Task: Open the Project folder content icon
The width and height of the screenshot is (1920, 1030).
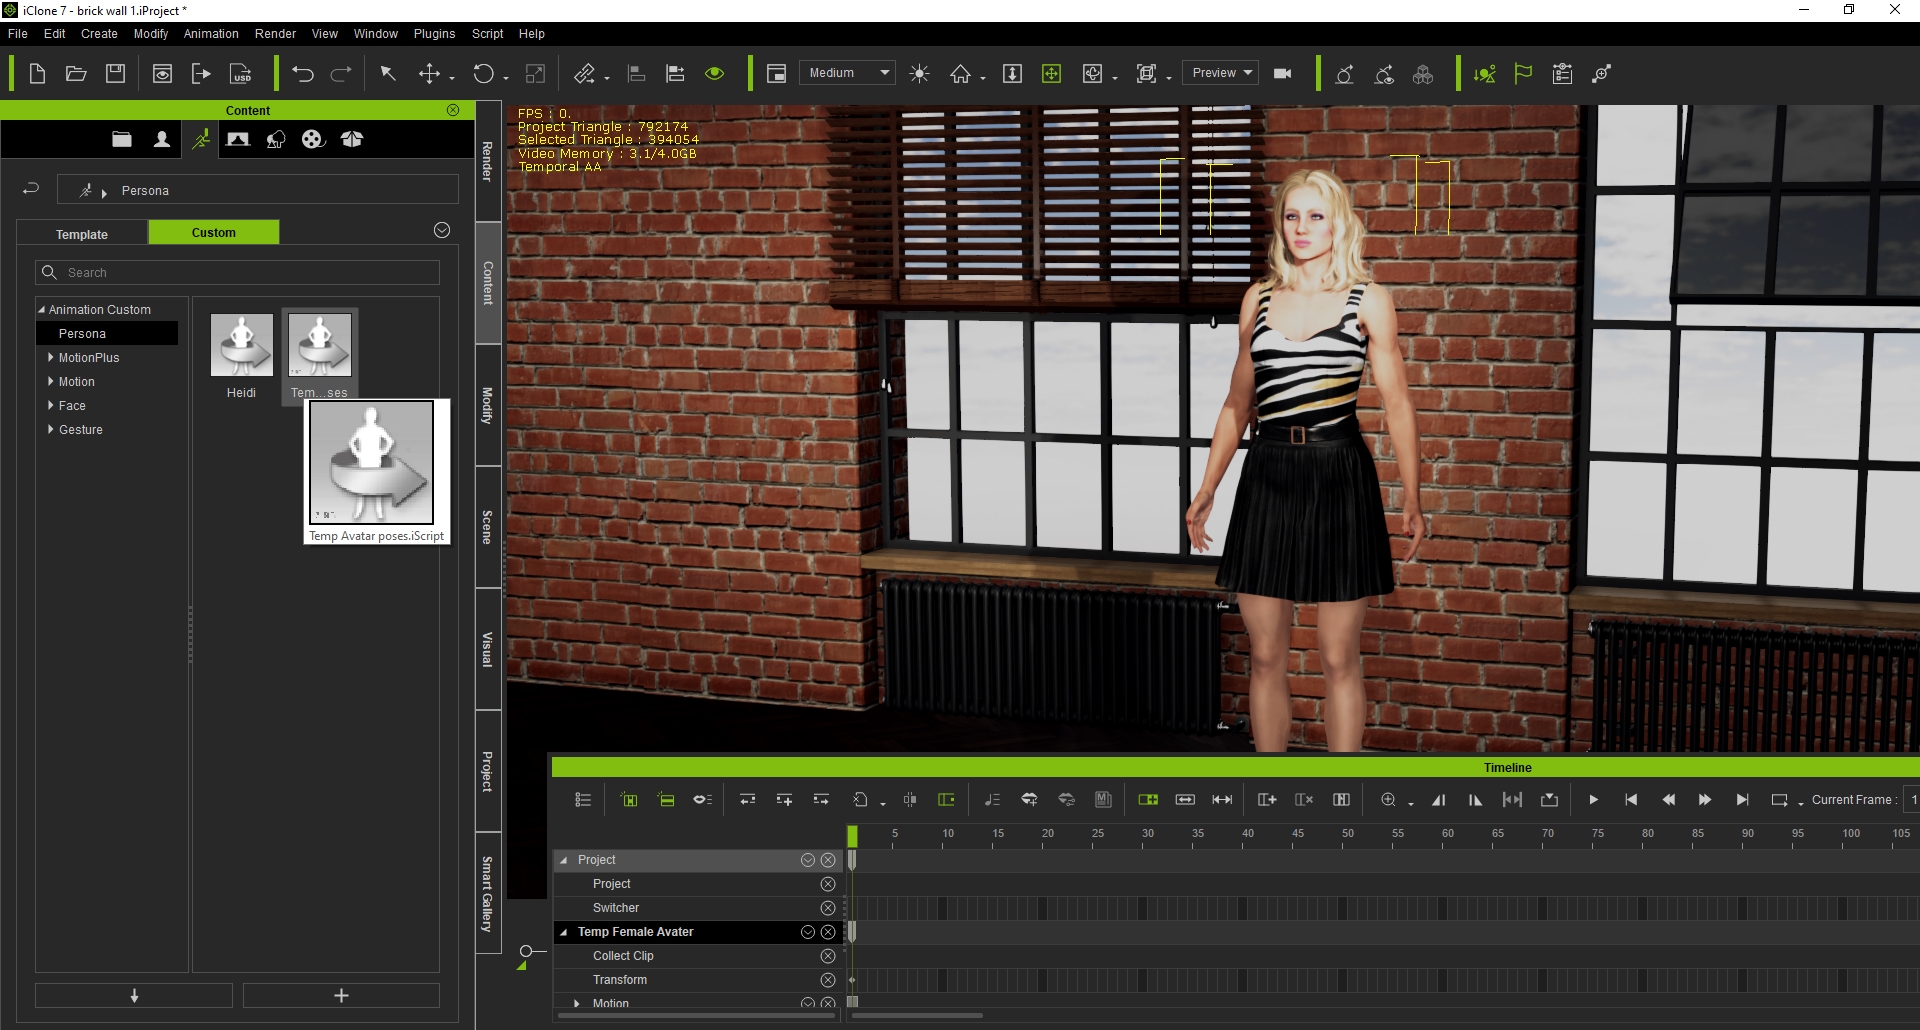Action: pyautogui.click(x=122, y=139)
